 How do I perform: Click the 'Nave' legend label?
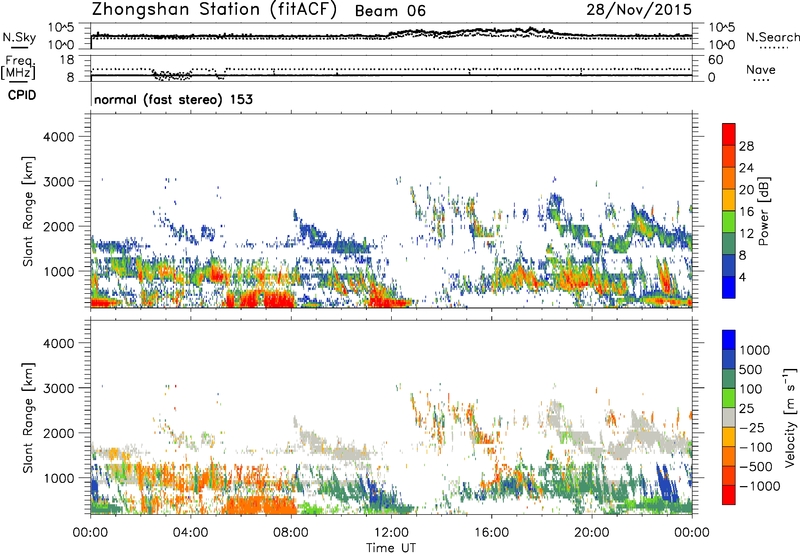(x=761, y=70)
